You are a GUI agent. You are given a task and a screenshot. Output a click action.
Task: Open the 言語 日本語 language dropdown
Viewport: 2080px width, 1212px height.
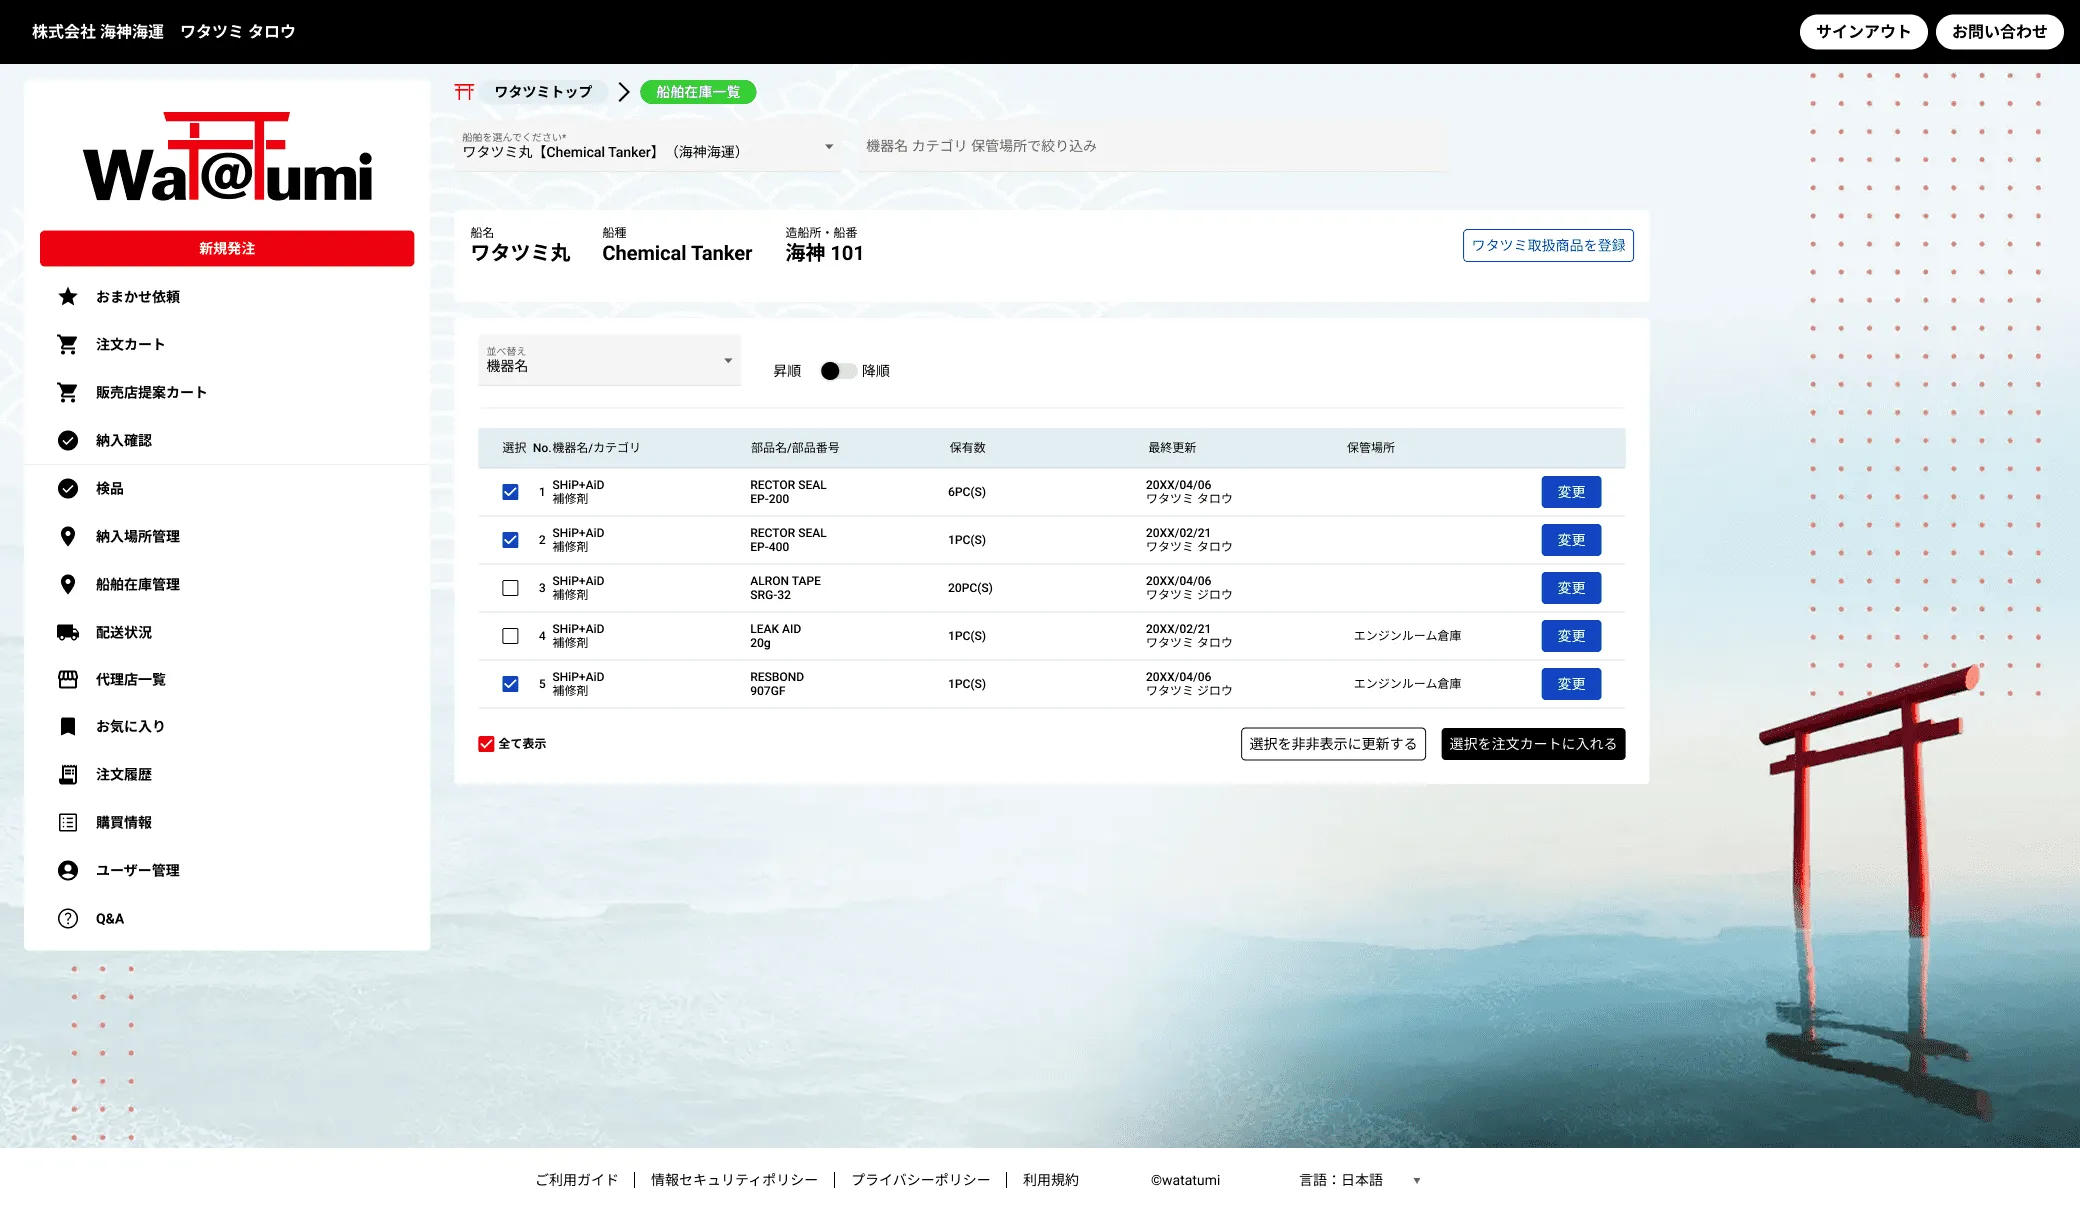pos(1360,1181)
